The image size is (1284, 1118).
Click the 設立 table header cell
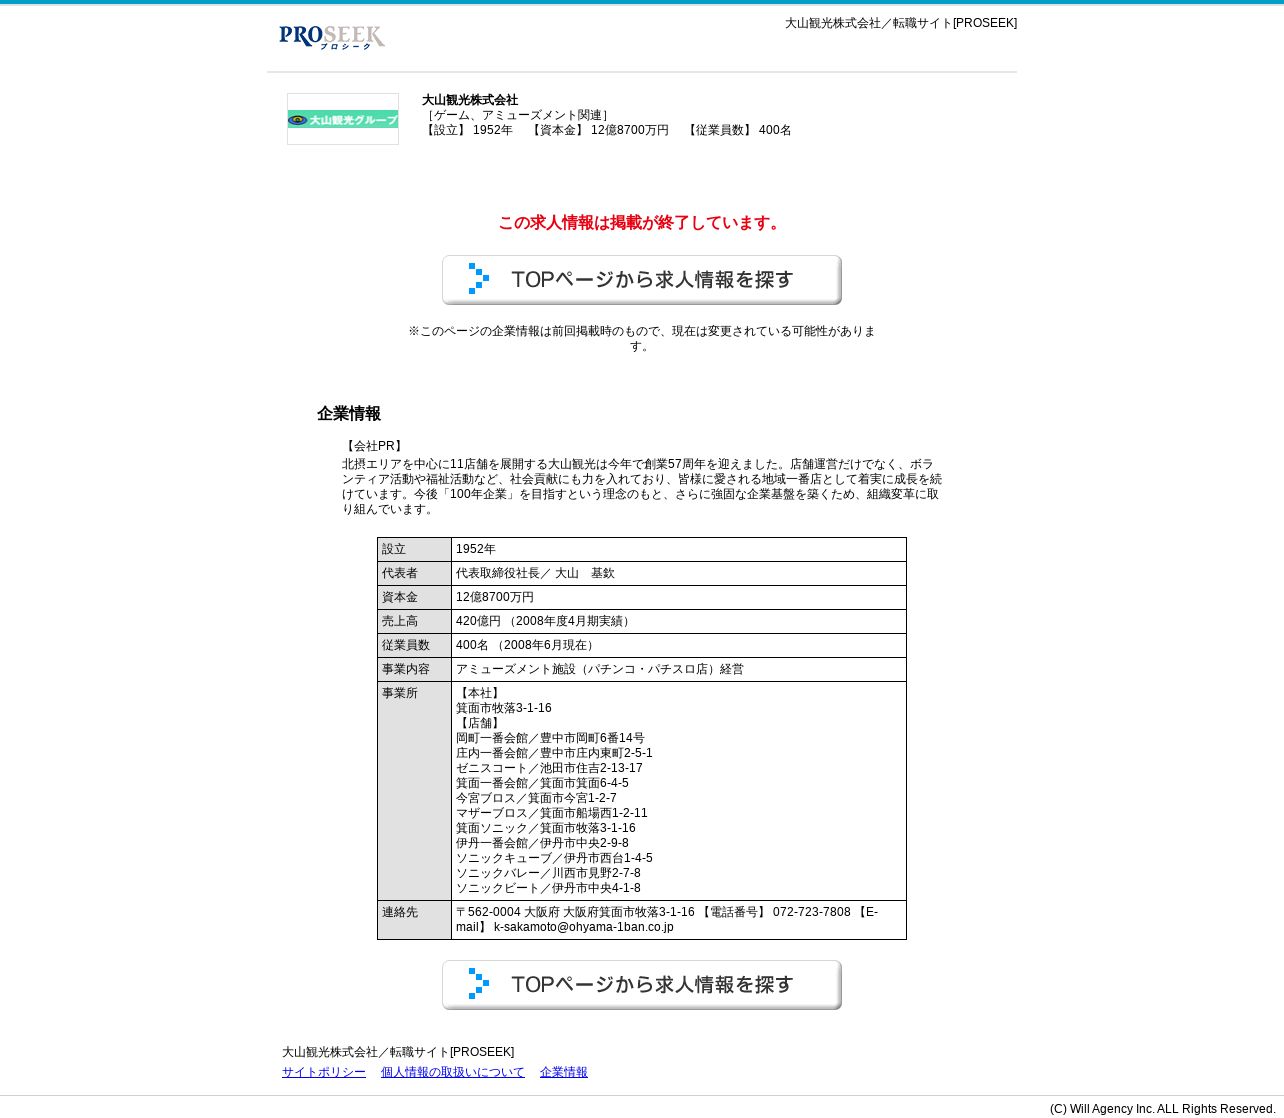point(414,550)
